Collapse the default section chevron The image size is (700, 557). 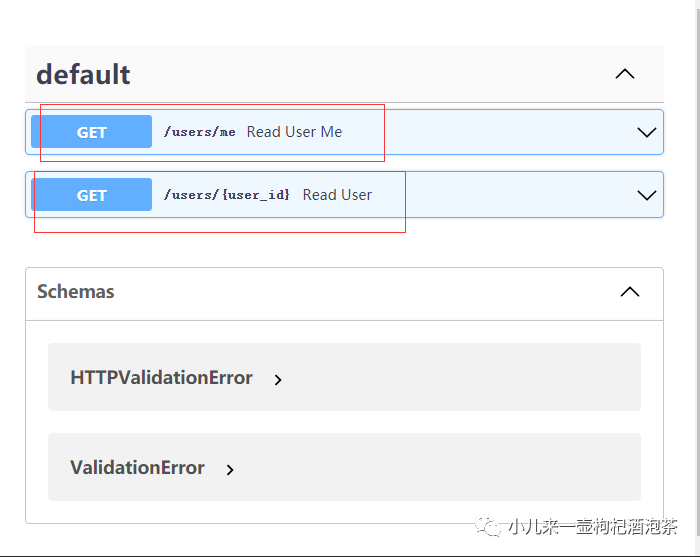coord(625,74)
